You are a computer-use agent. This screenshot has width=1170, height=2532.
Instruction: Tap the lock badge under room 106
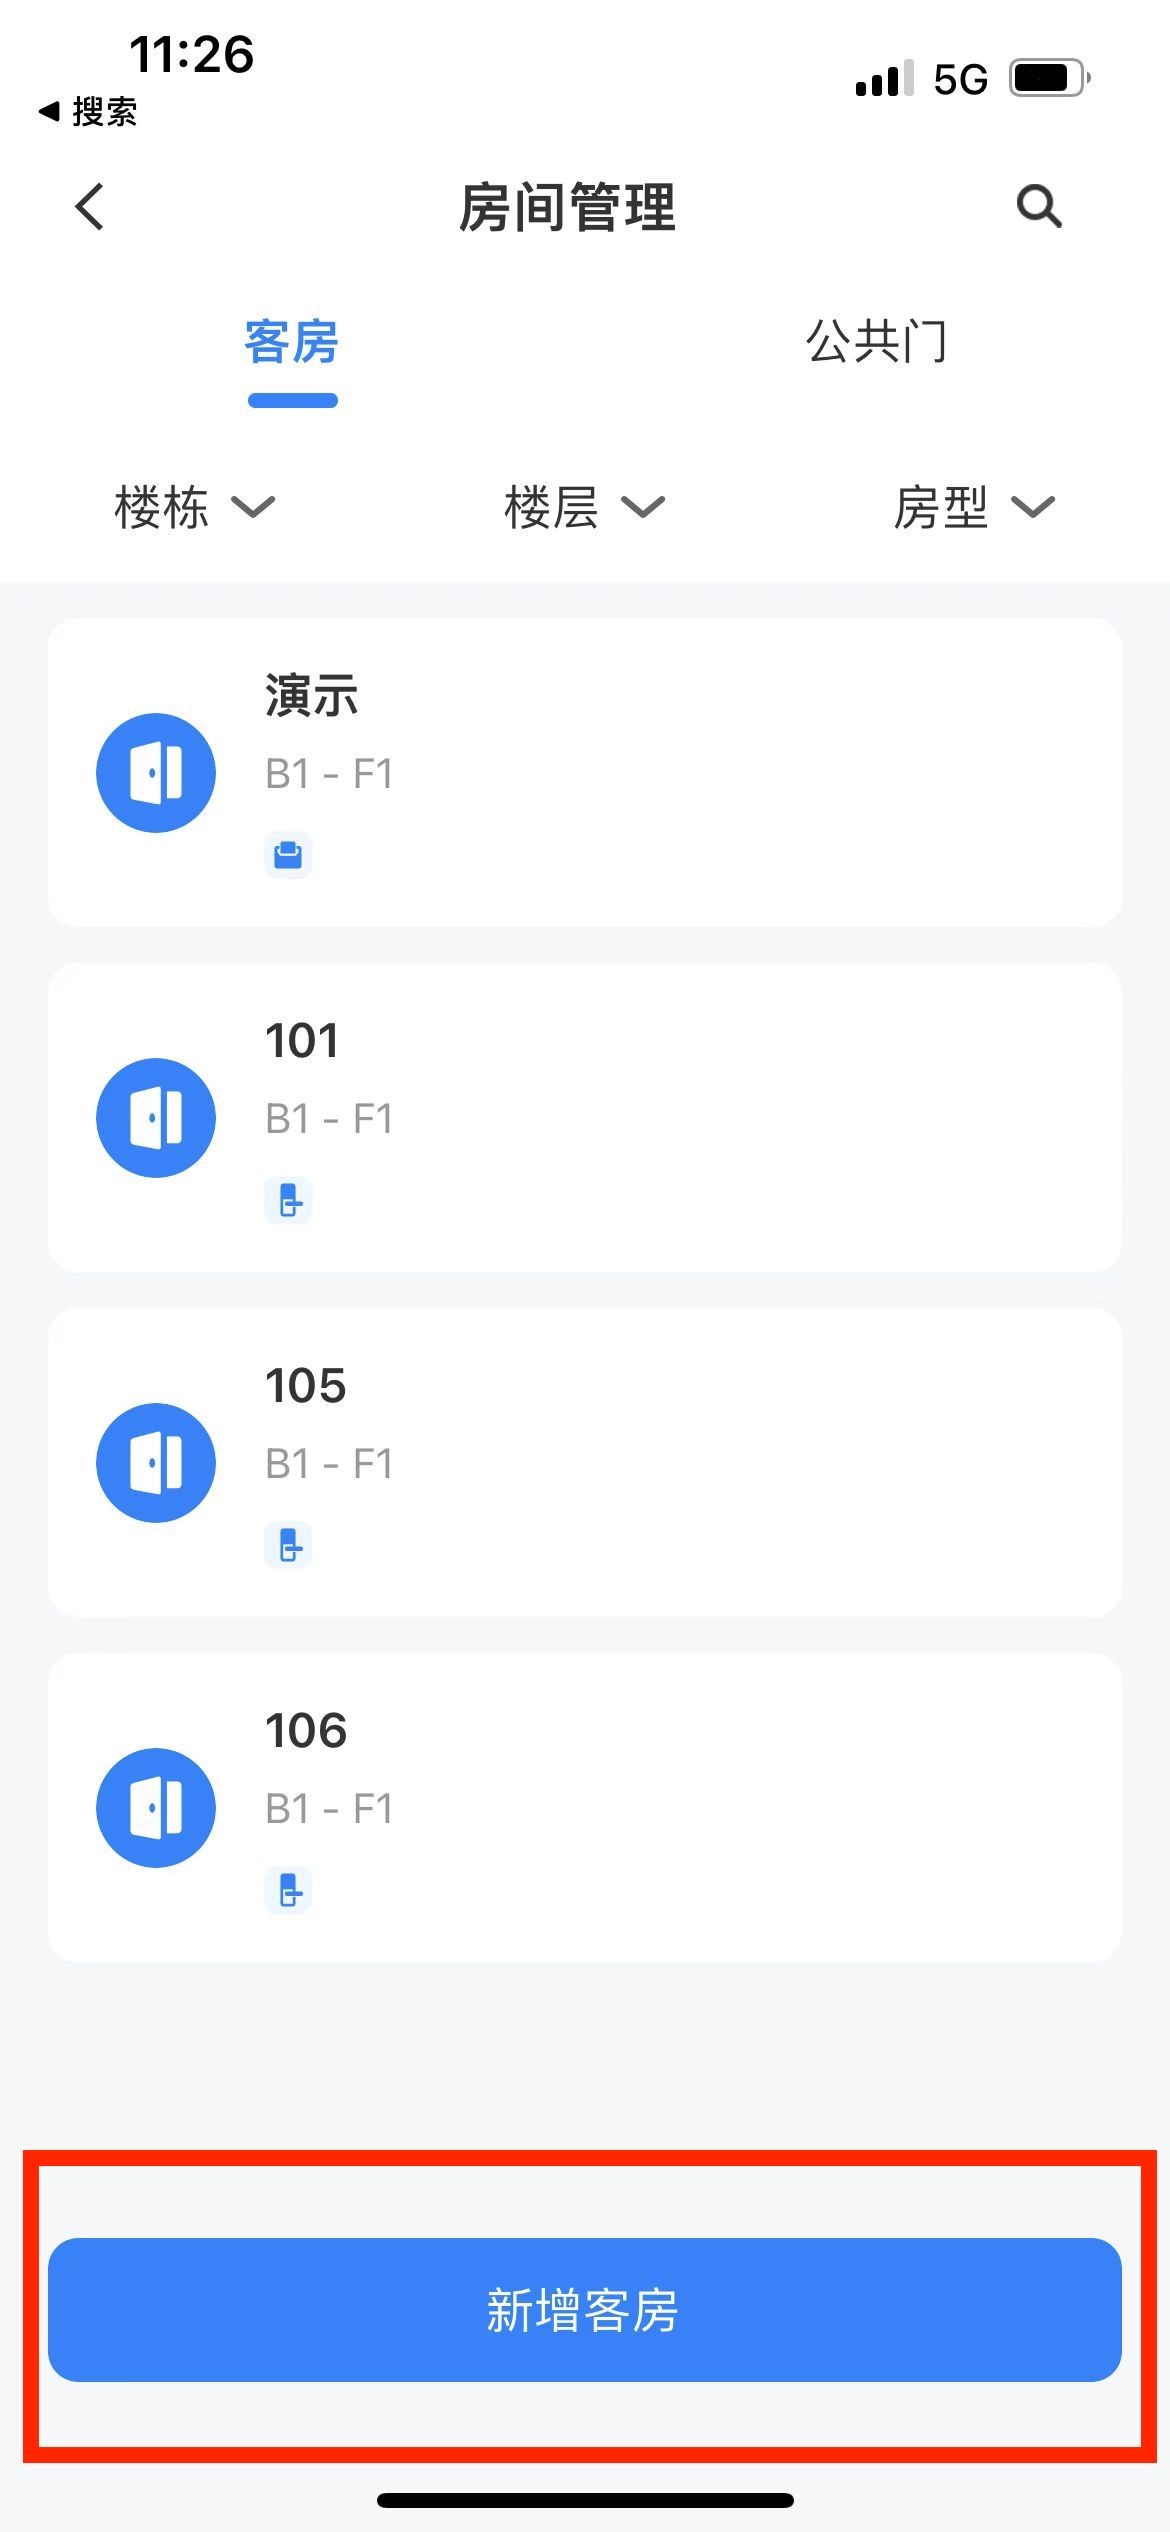[288, 1890]
